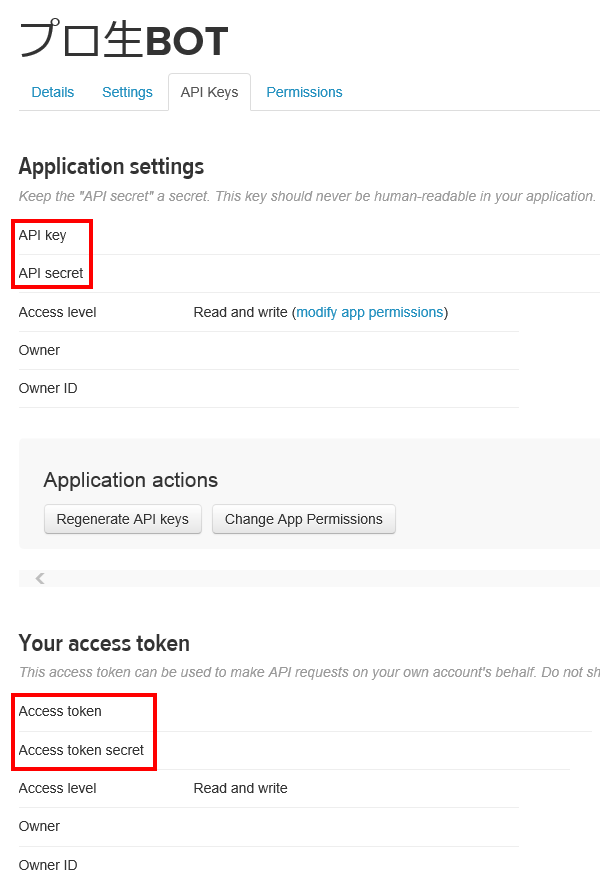The height and width of the screenshot is (879, 600).
Task: Switch to the Details tab
Action: click(x=52, y=92)
